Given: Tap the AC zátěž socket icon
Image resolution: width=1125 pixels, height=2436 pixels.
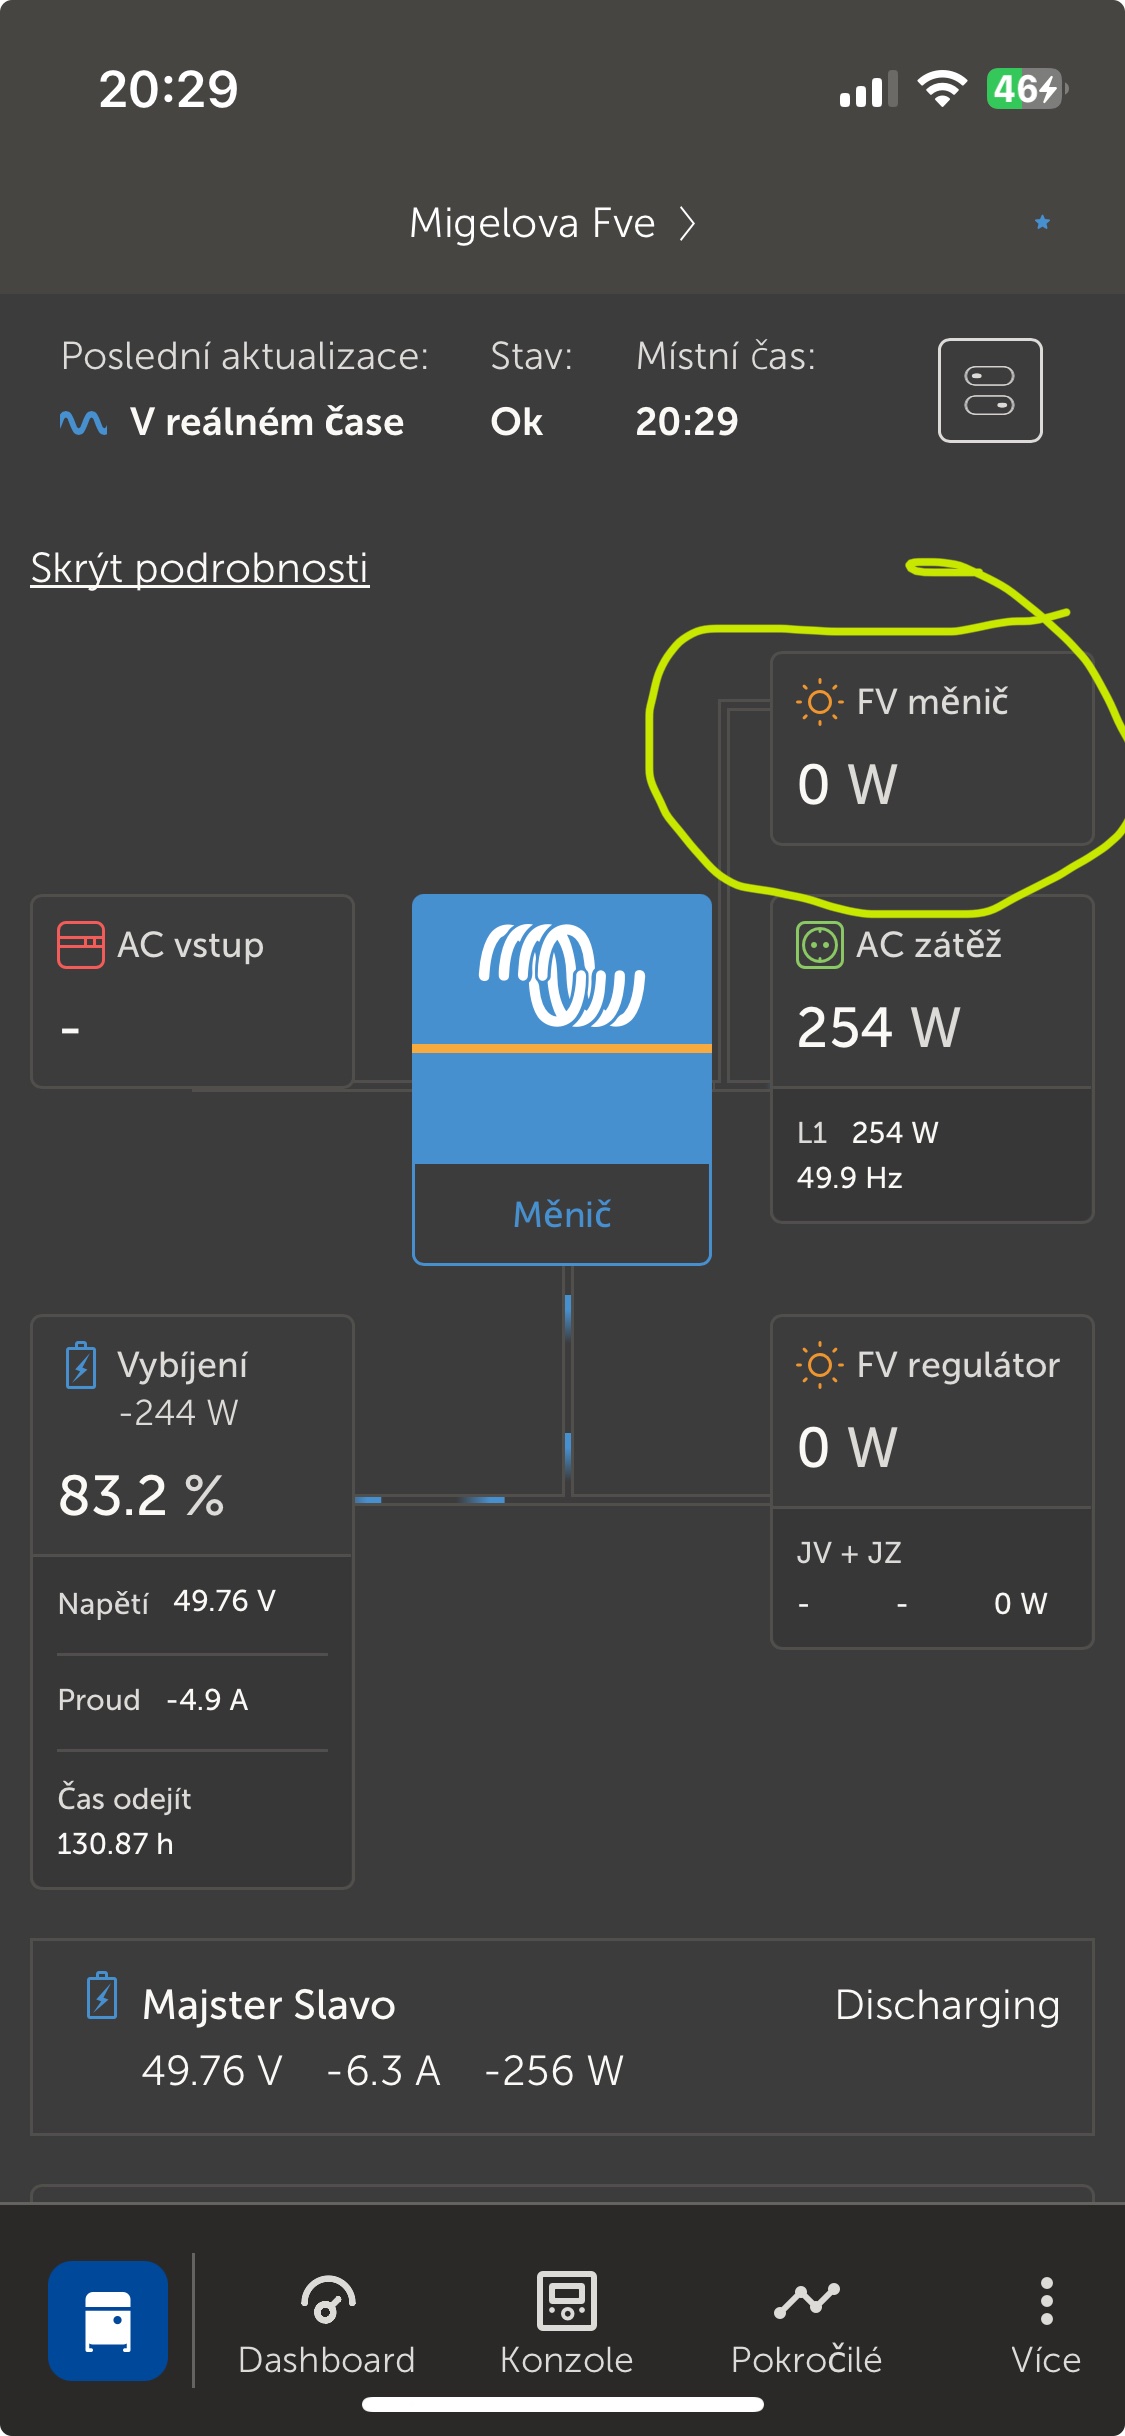Looking at the screenshot, I should [819, 945].
